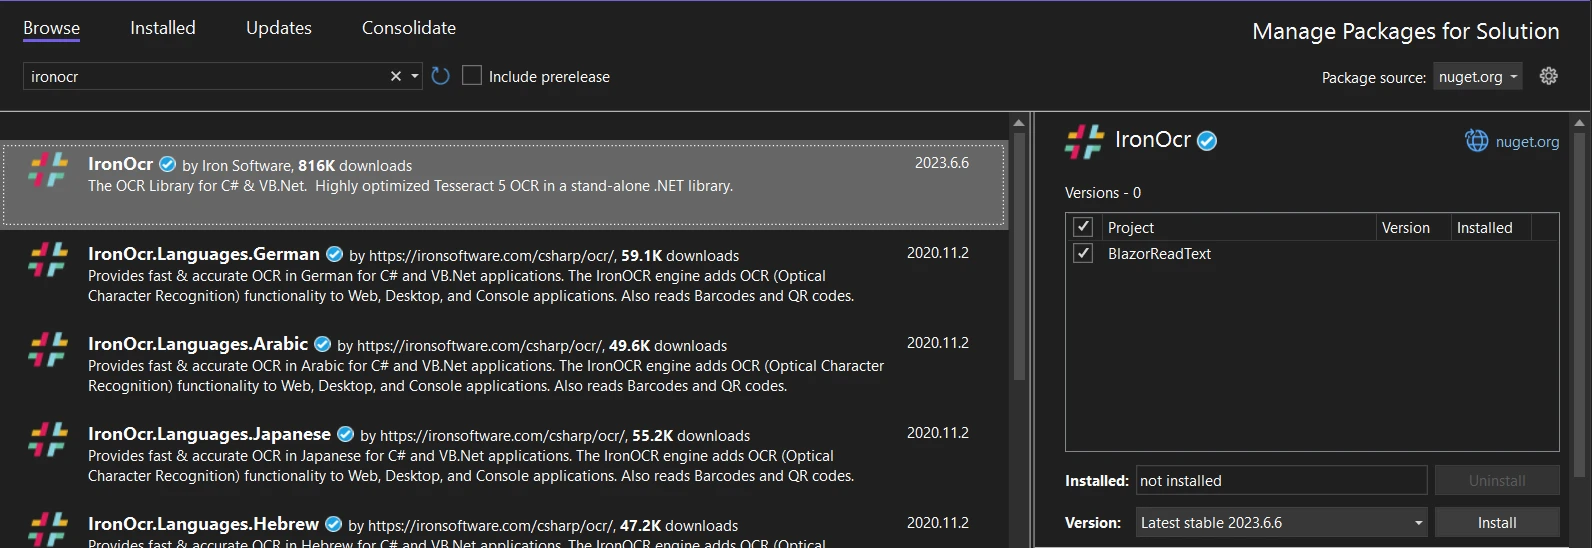Viewport: 1592px width, 548px height.
Task: Clear the ironocr search text
Action: 396,76
